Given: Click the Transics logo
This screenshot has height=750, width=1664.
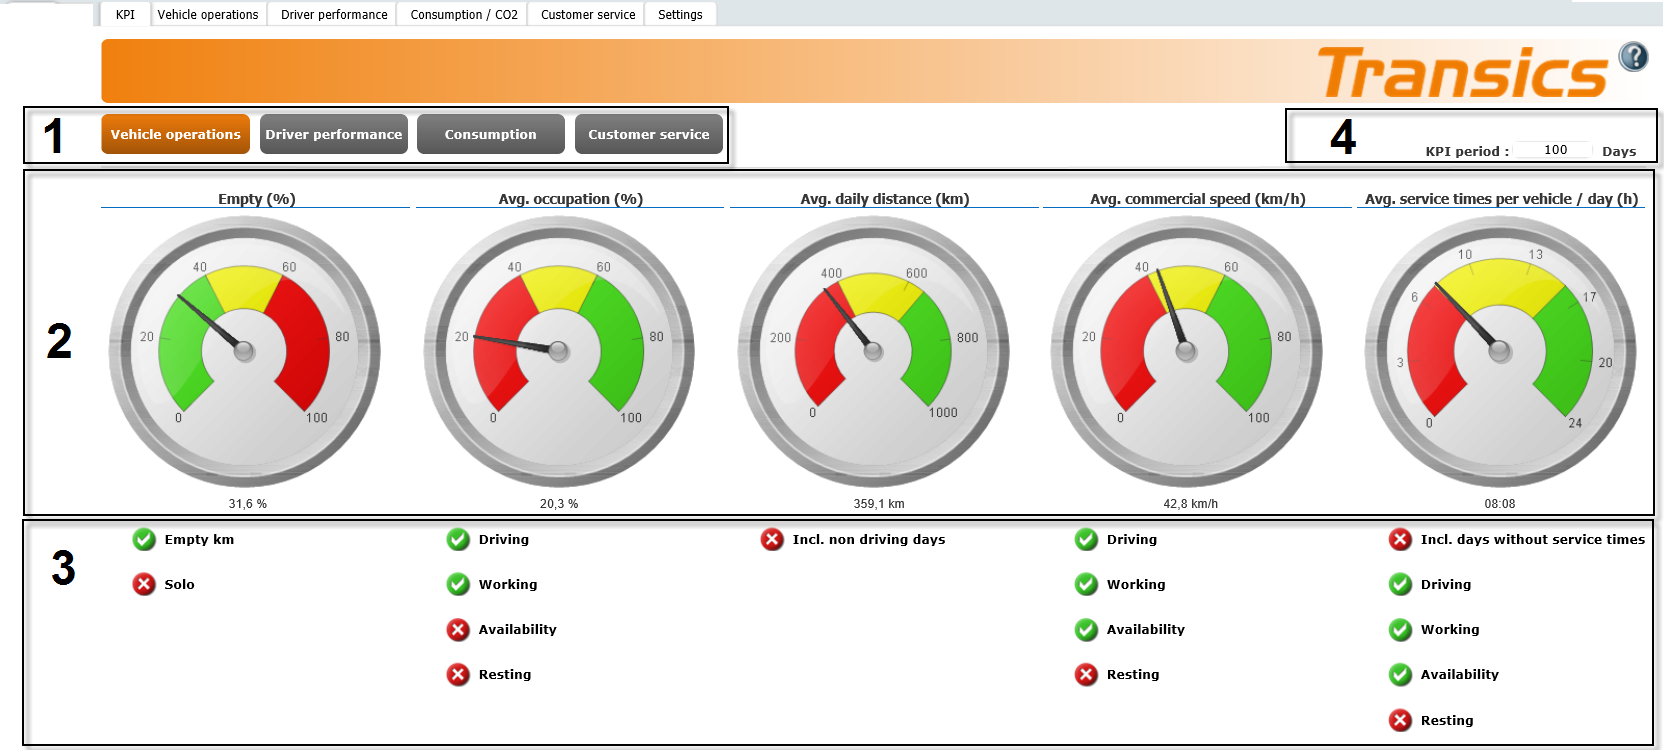Looking at the screenshot, I should point(1461,73).
